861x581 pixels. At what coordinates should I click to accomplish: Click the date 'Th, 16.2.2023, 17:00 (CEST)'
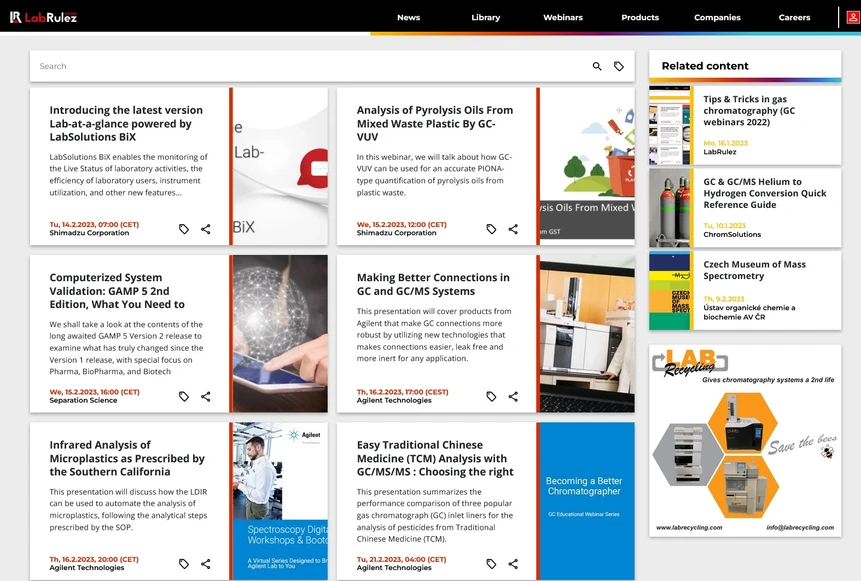coord(402,392)
